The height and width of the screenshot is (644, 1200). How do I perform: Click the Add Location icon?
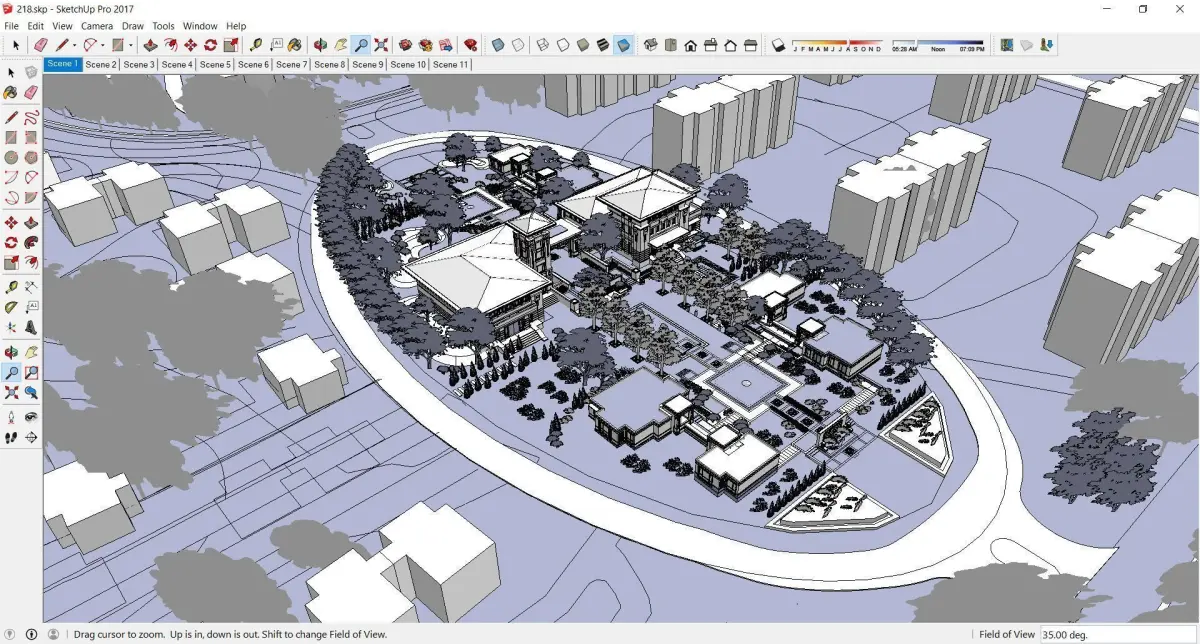[1007, 45]
